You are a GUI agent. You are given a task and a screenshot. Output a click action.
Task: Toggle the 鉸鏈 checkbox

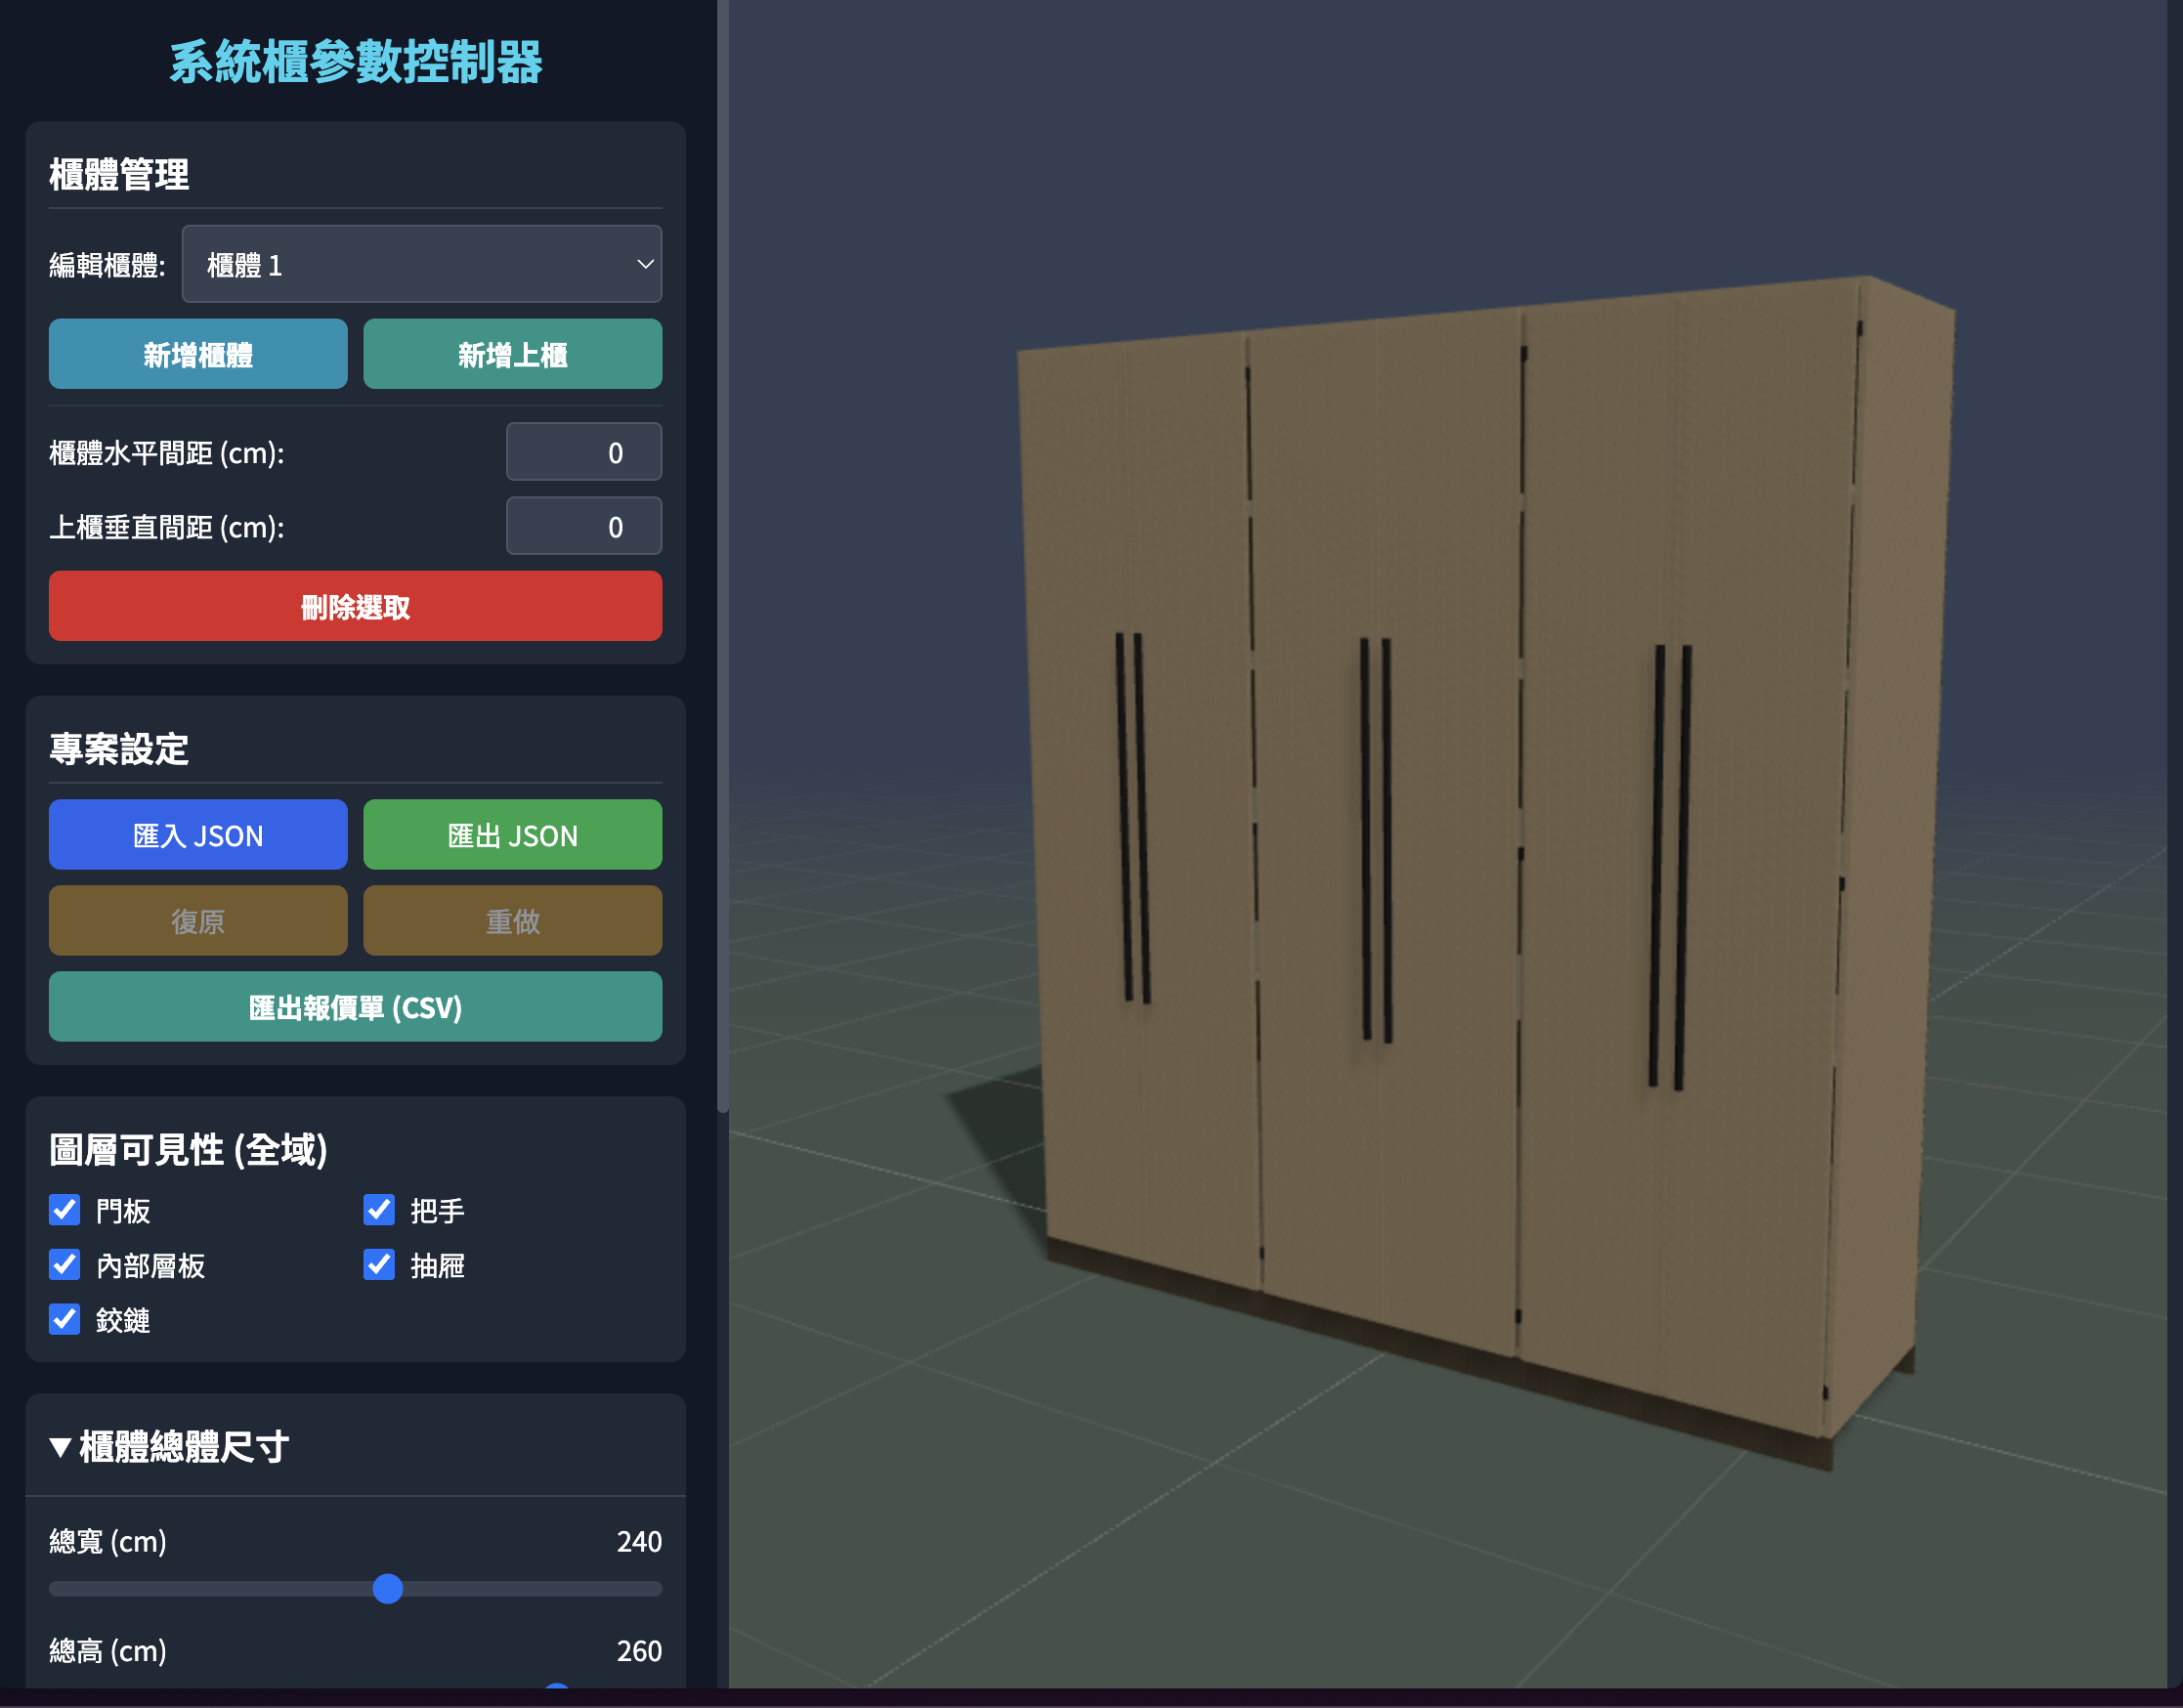[x=65, y=1319]
